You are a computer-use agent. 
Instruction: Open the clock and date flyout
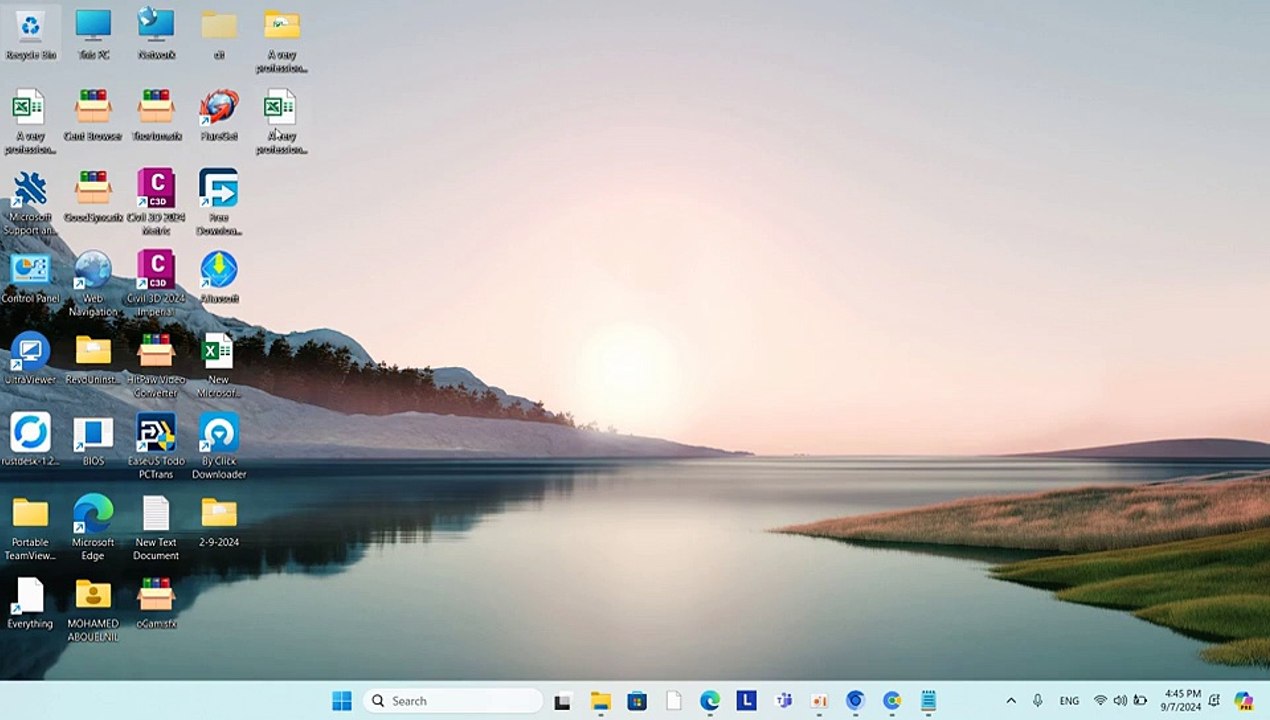tap(1183, 701)
